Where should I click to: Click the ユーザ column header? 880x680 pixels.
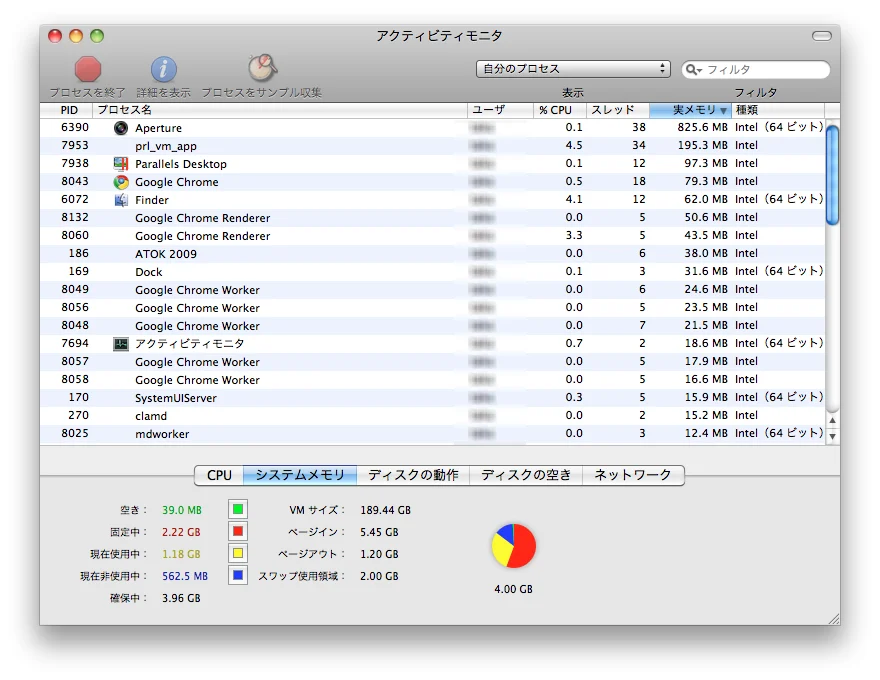click(500, 110)
